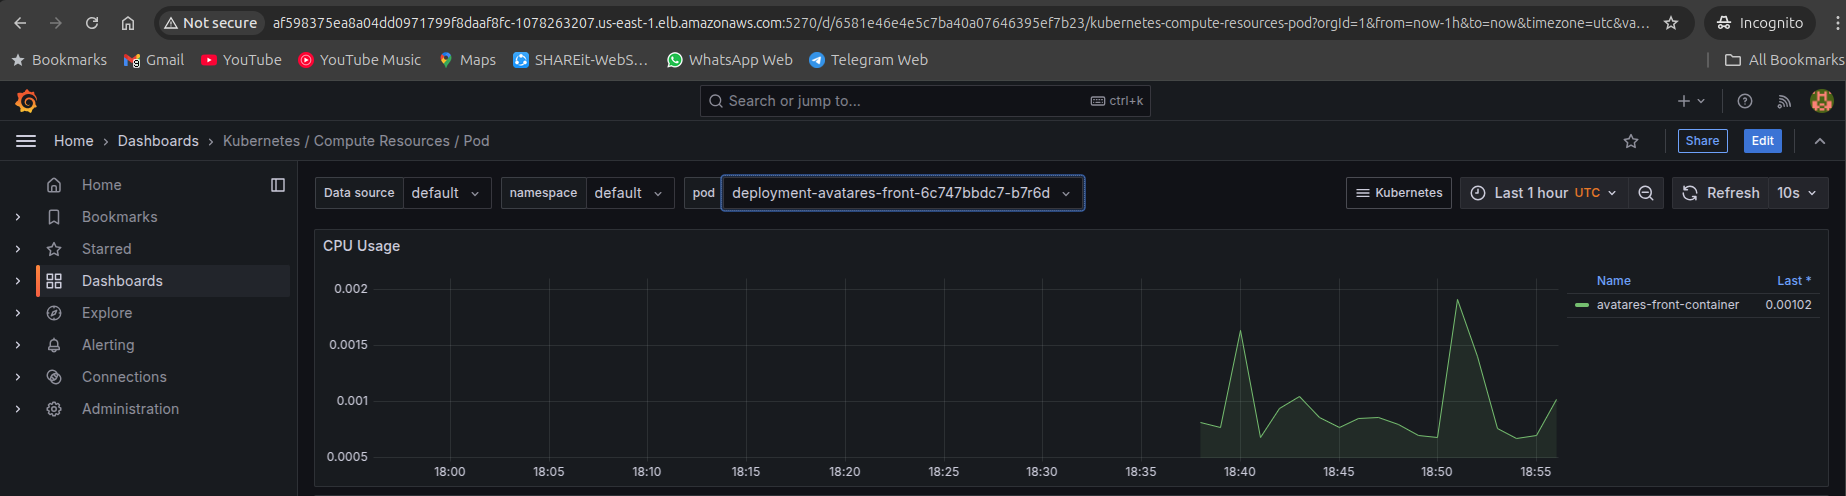Open Maps bookmark
The height and width of the screenshot is (496, 1846).
click(467, 60)
